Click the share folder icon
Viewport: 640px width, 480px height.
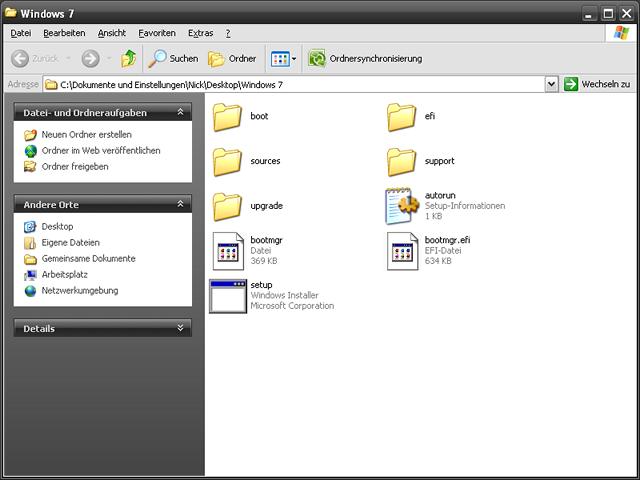point(30,167)
